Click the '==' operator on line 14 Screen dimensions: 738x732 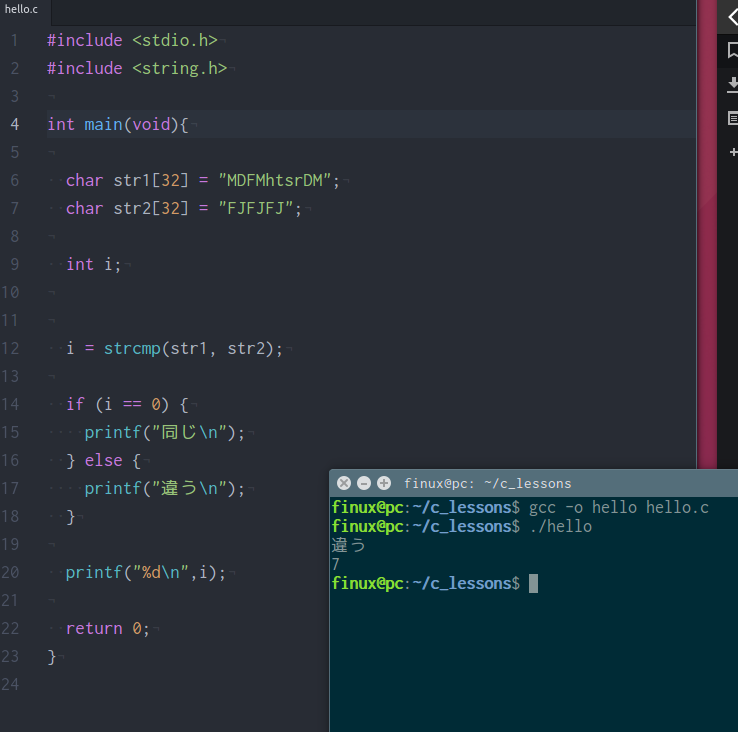132,404
